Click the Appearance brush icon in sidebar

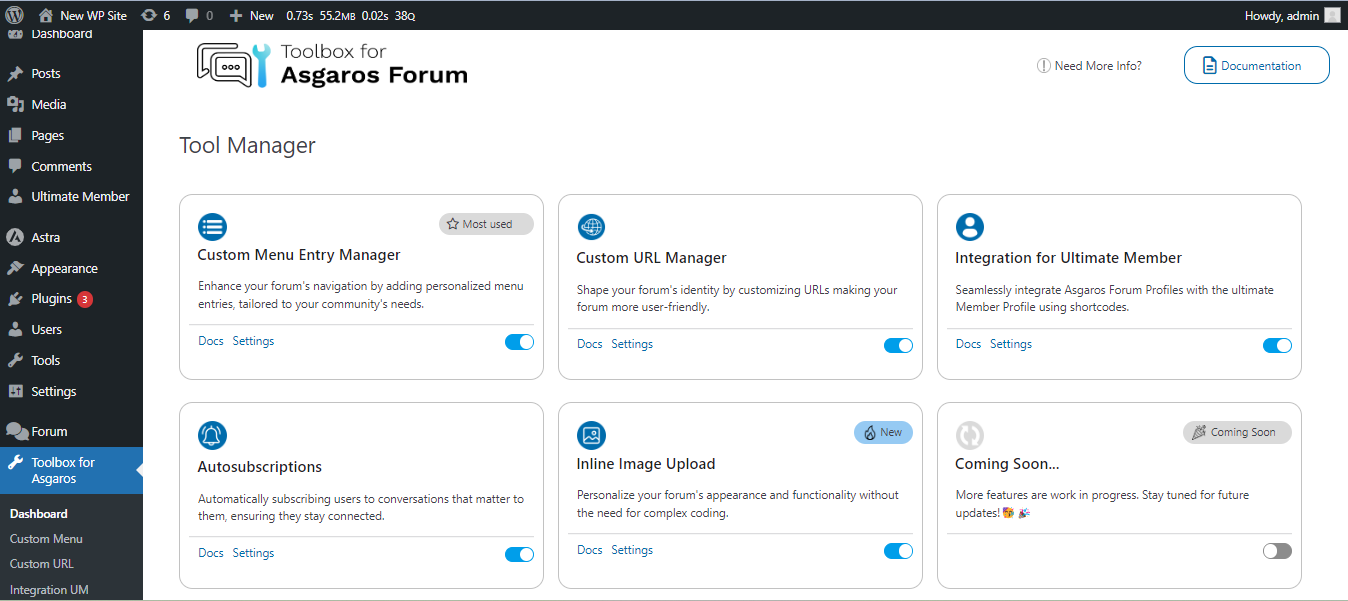click(15, 268)
